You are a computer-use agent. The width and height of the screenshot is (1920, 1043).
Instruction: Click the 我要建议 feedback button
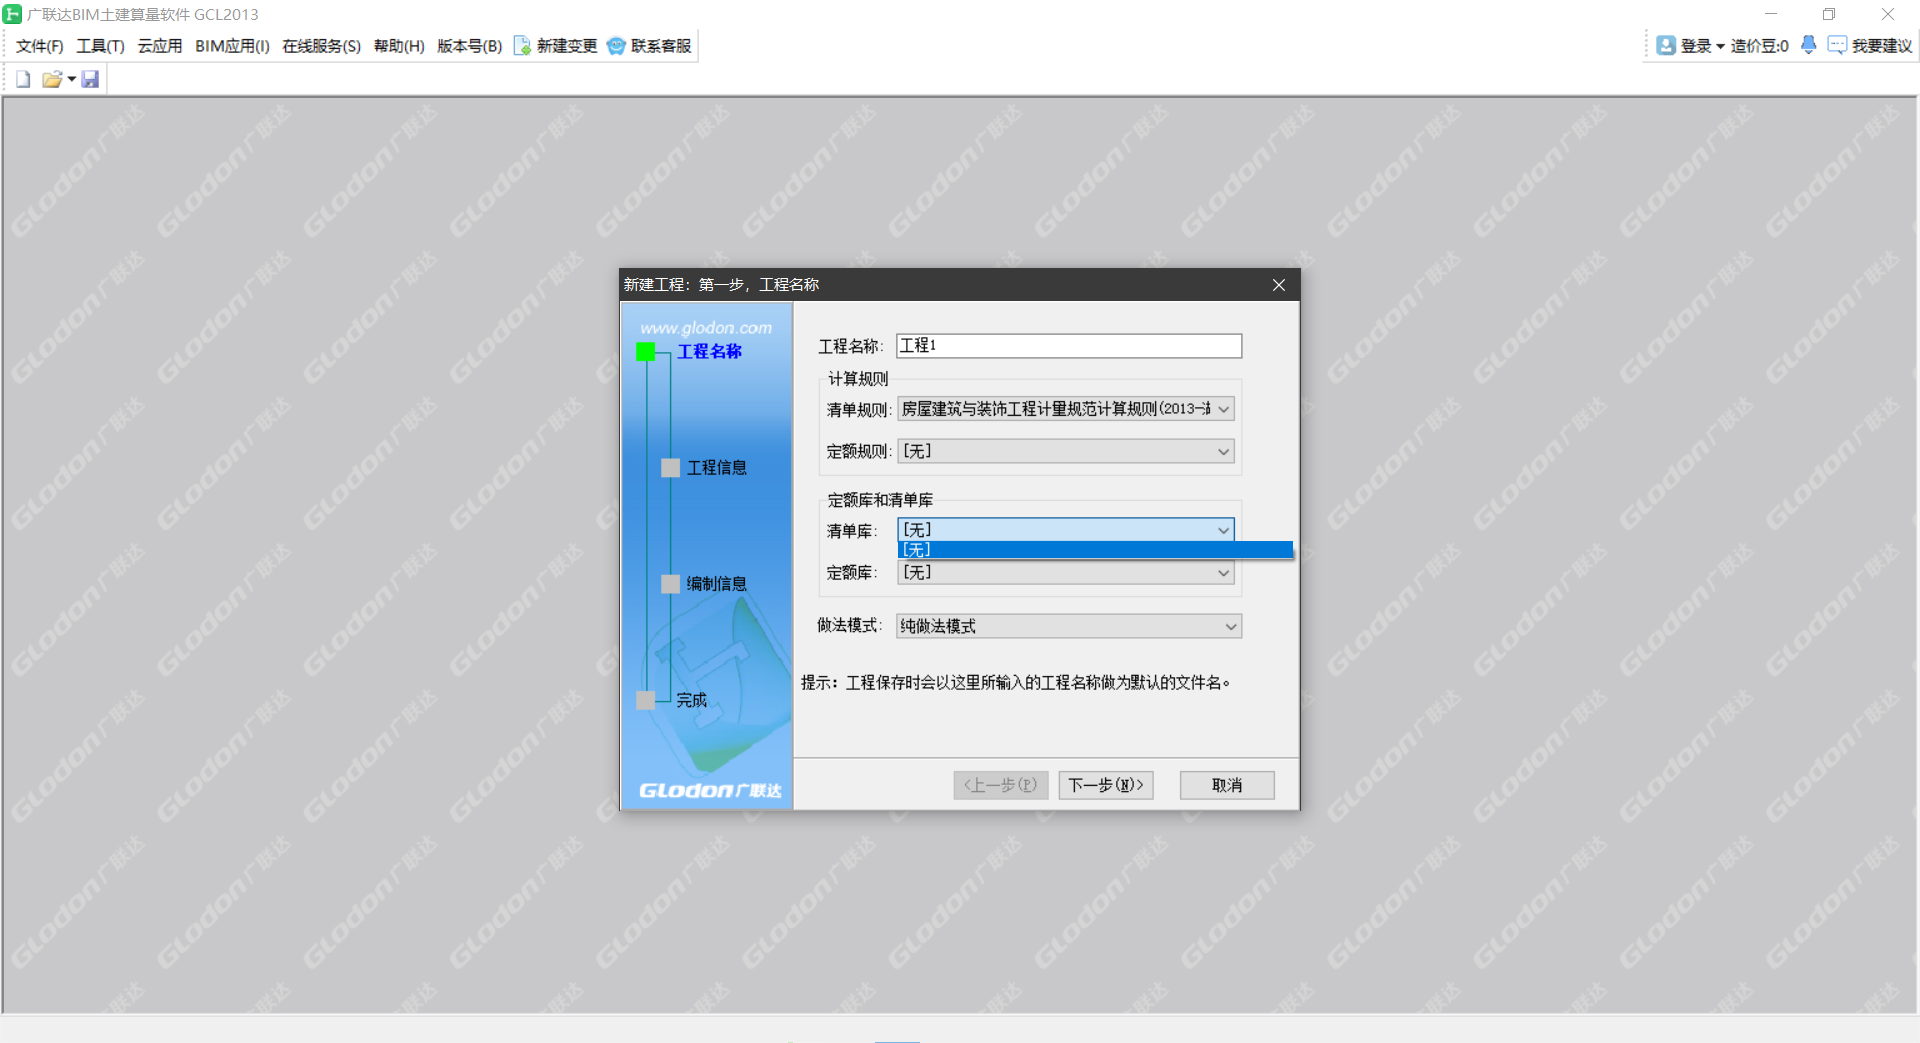tap(1870, 46)
